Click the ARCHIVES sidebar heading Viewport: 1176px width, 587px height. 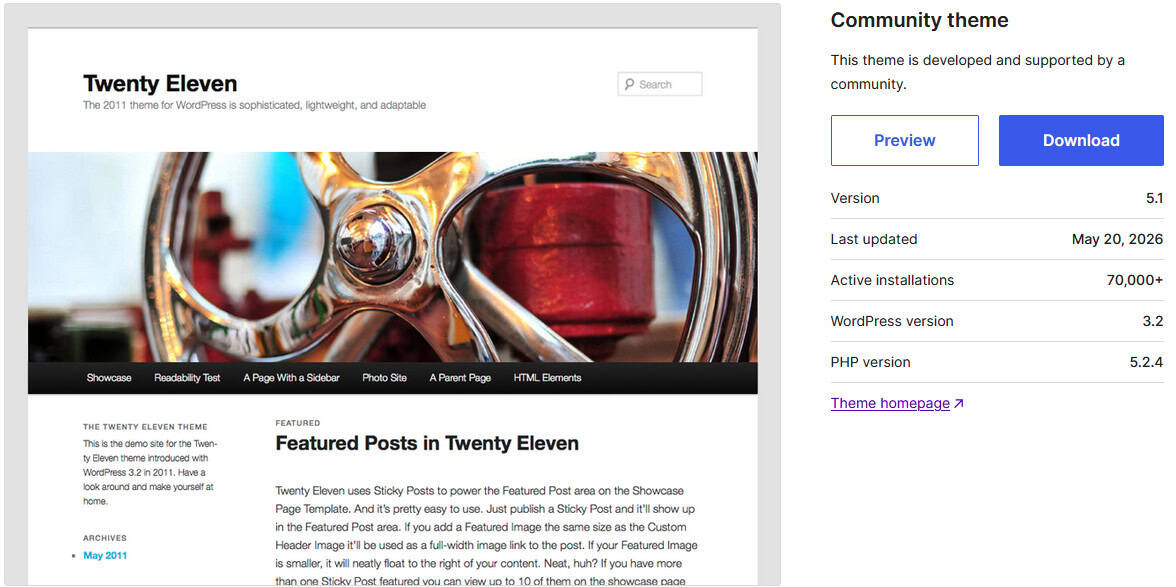pos(105,538)
